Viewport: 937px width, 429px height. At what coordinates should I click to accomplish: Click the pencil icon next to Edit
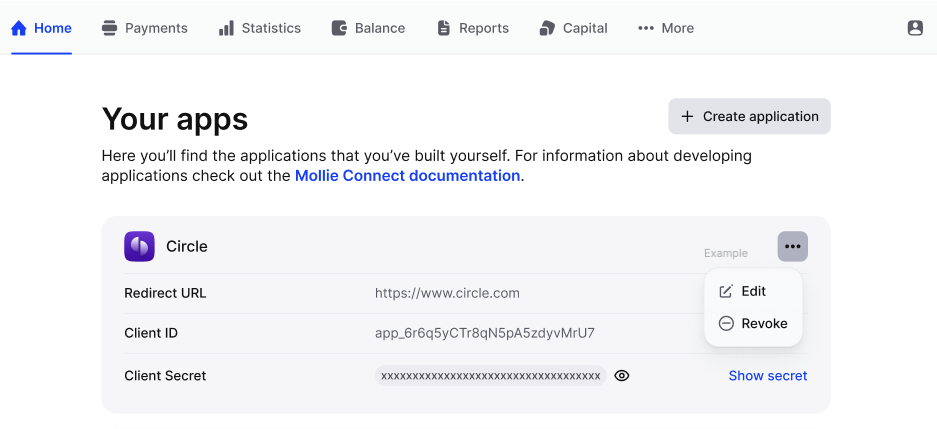[x=726, y=292]
